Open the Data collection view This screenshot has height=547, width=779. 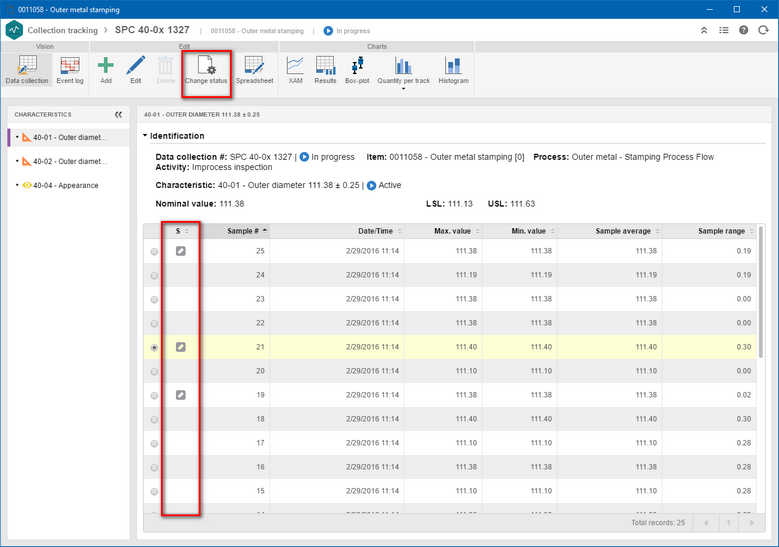tap(27, 70)
